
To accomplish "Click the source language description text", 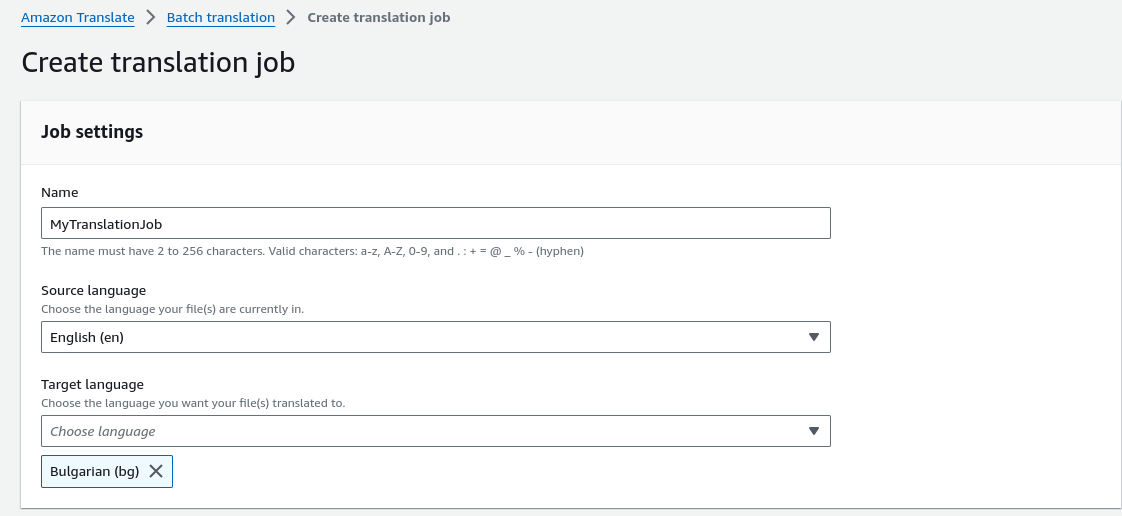I will click(x=172, y=309).
